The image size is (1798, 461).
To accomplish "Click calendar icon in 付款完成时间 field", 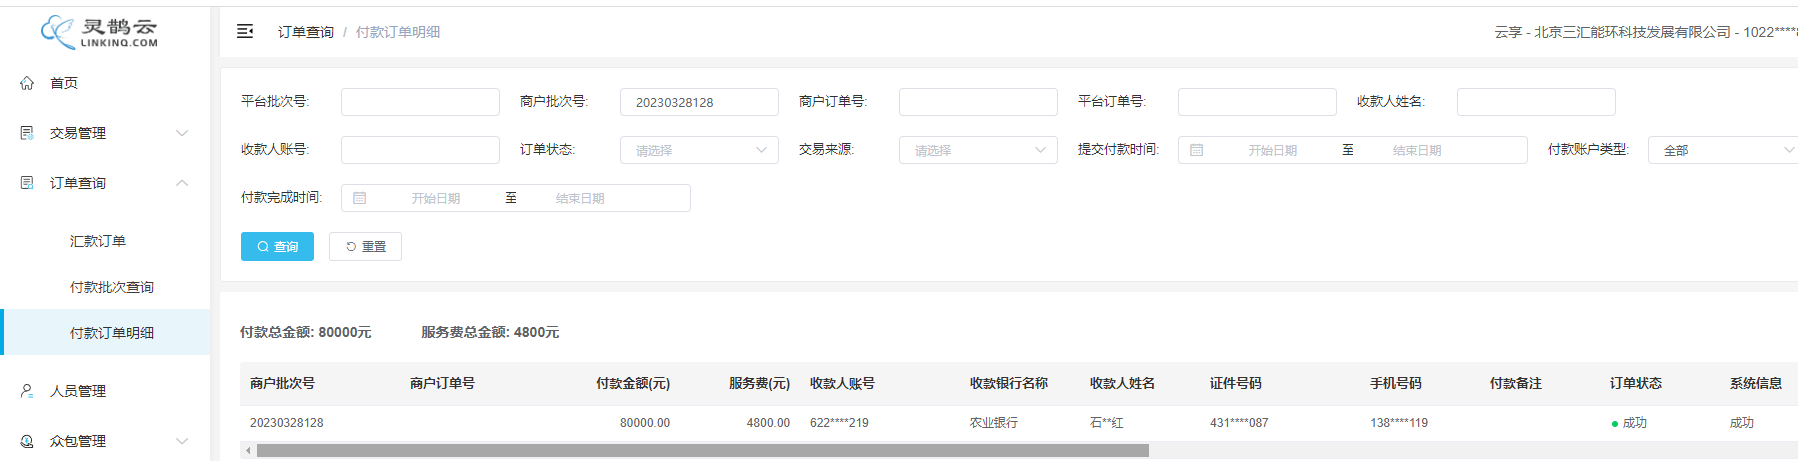I will click(359, 198).
